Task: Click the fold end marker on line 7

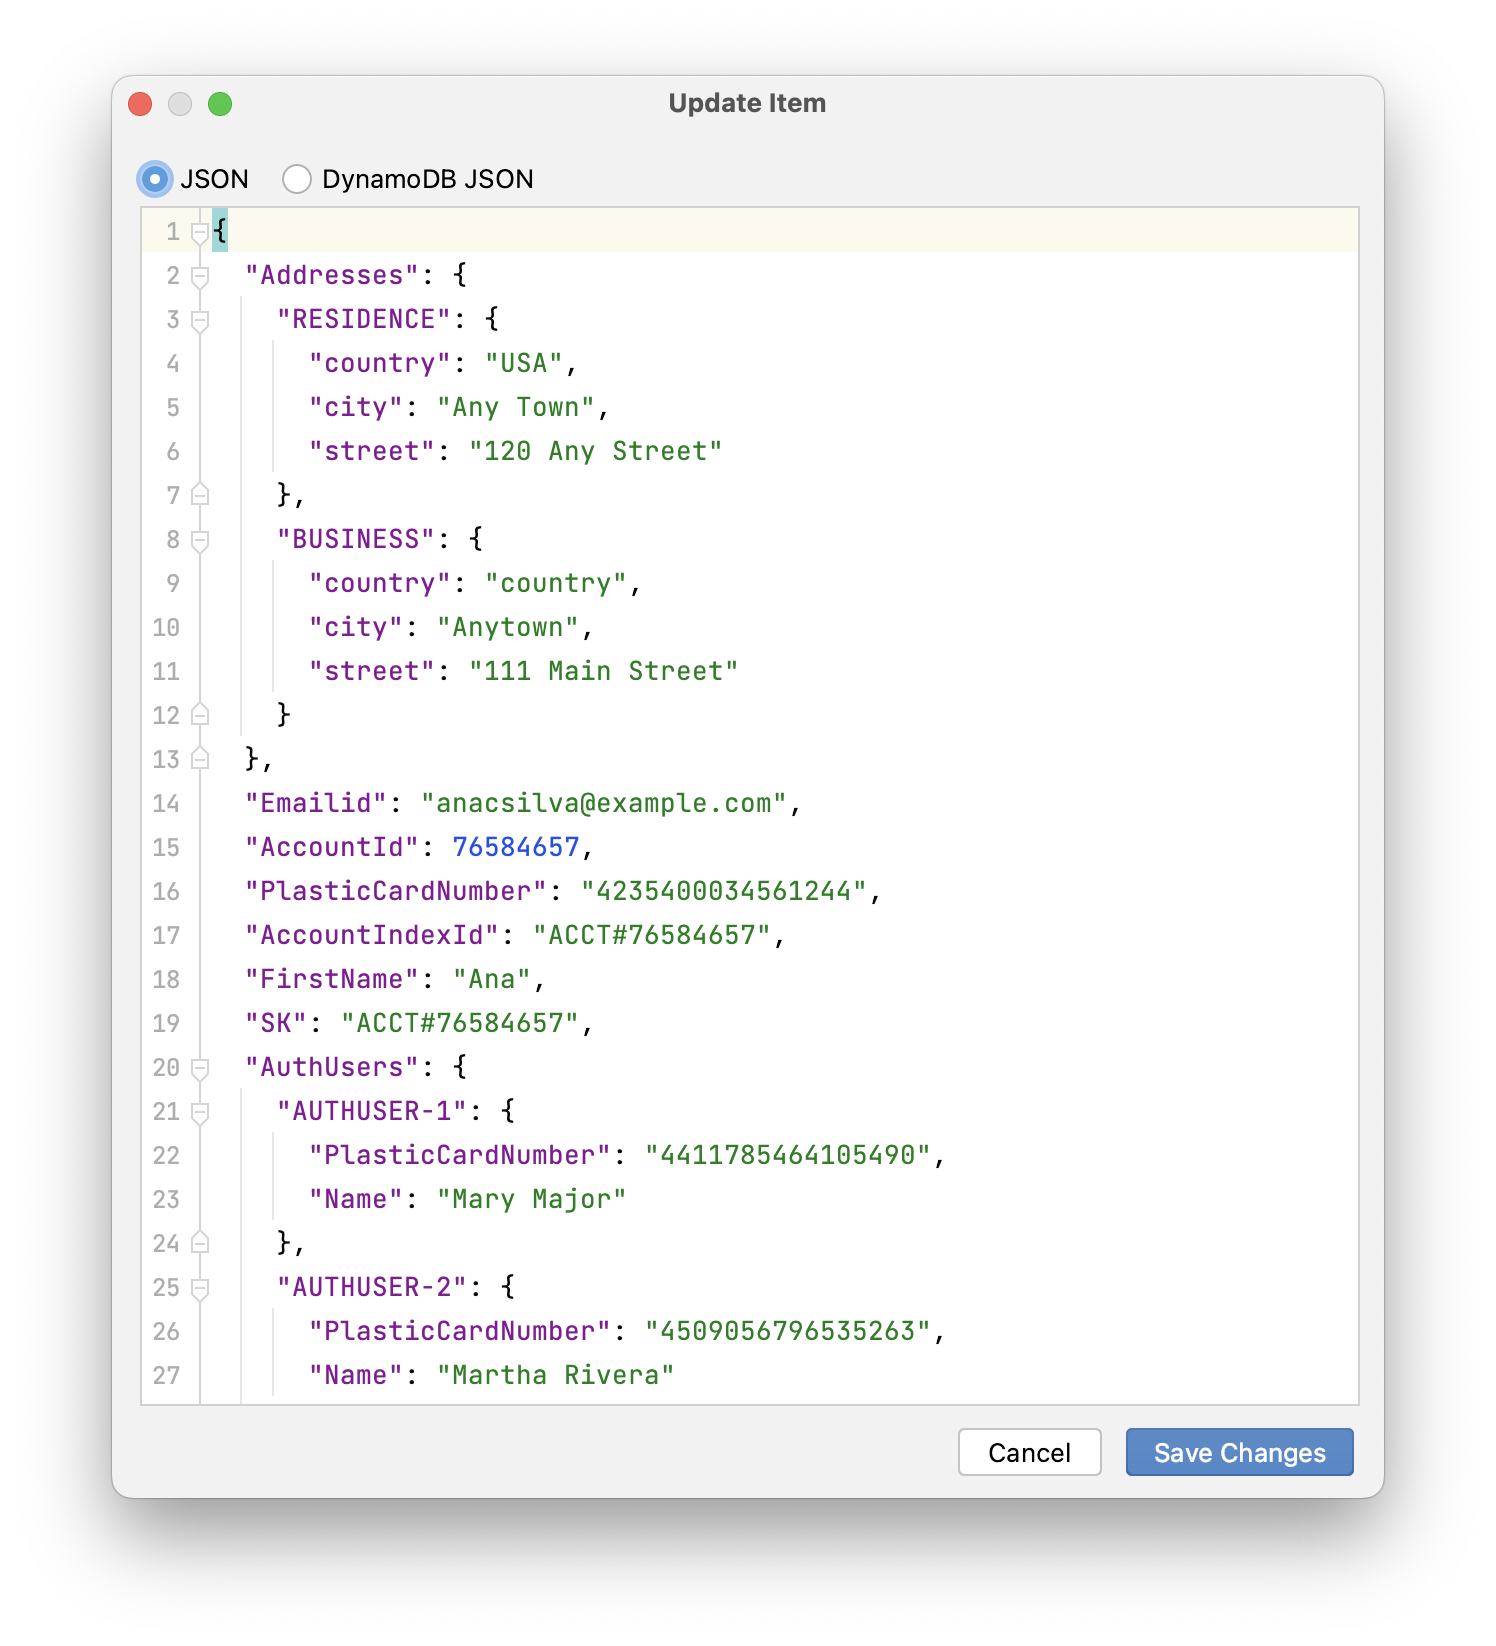Action: pos(200,495)
